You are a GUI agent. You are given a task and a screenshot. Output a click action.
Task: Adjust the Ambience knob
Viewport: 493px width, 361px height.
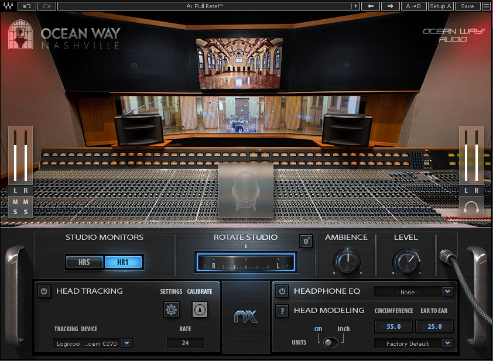[x=347, y=262]
